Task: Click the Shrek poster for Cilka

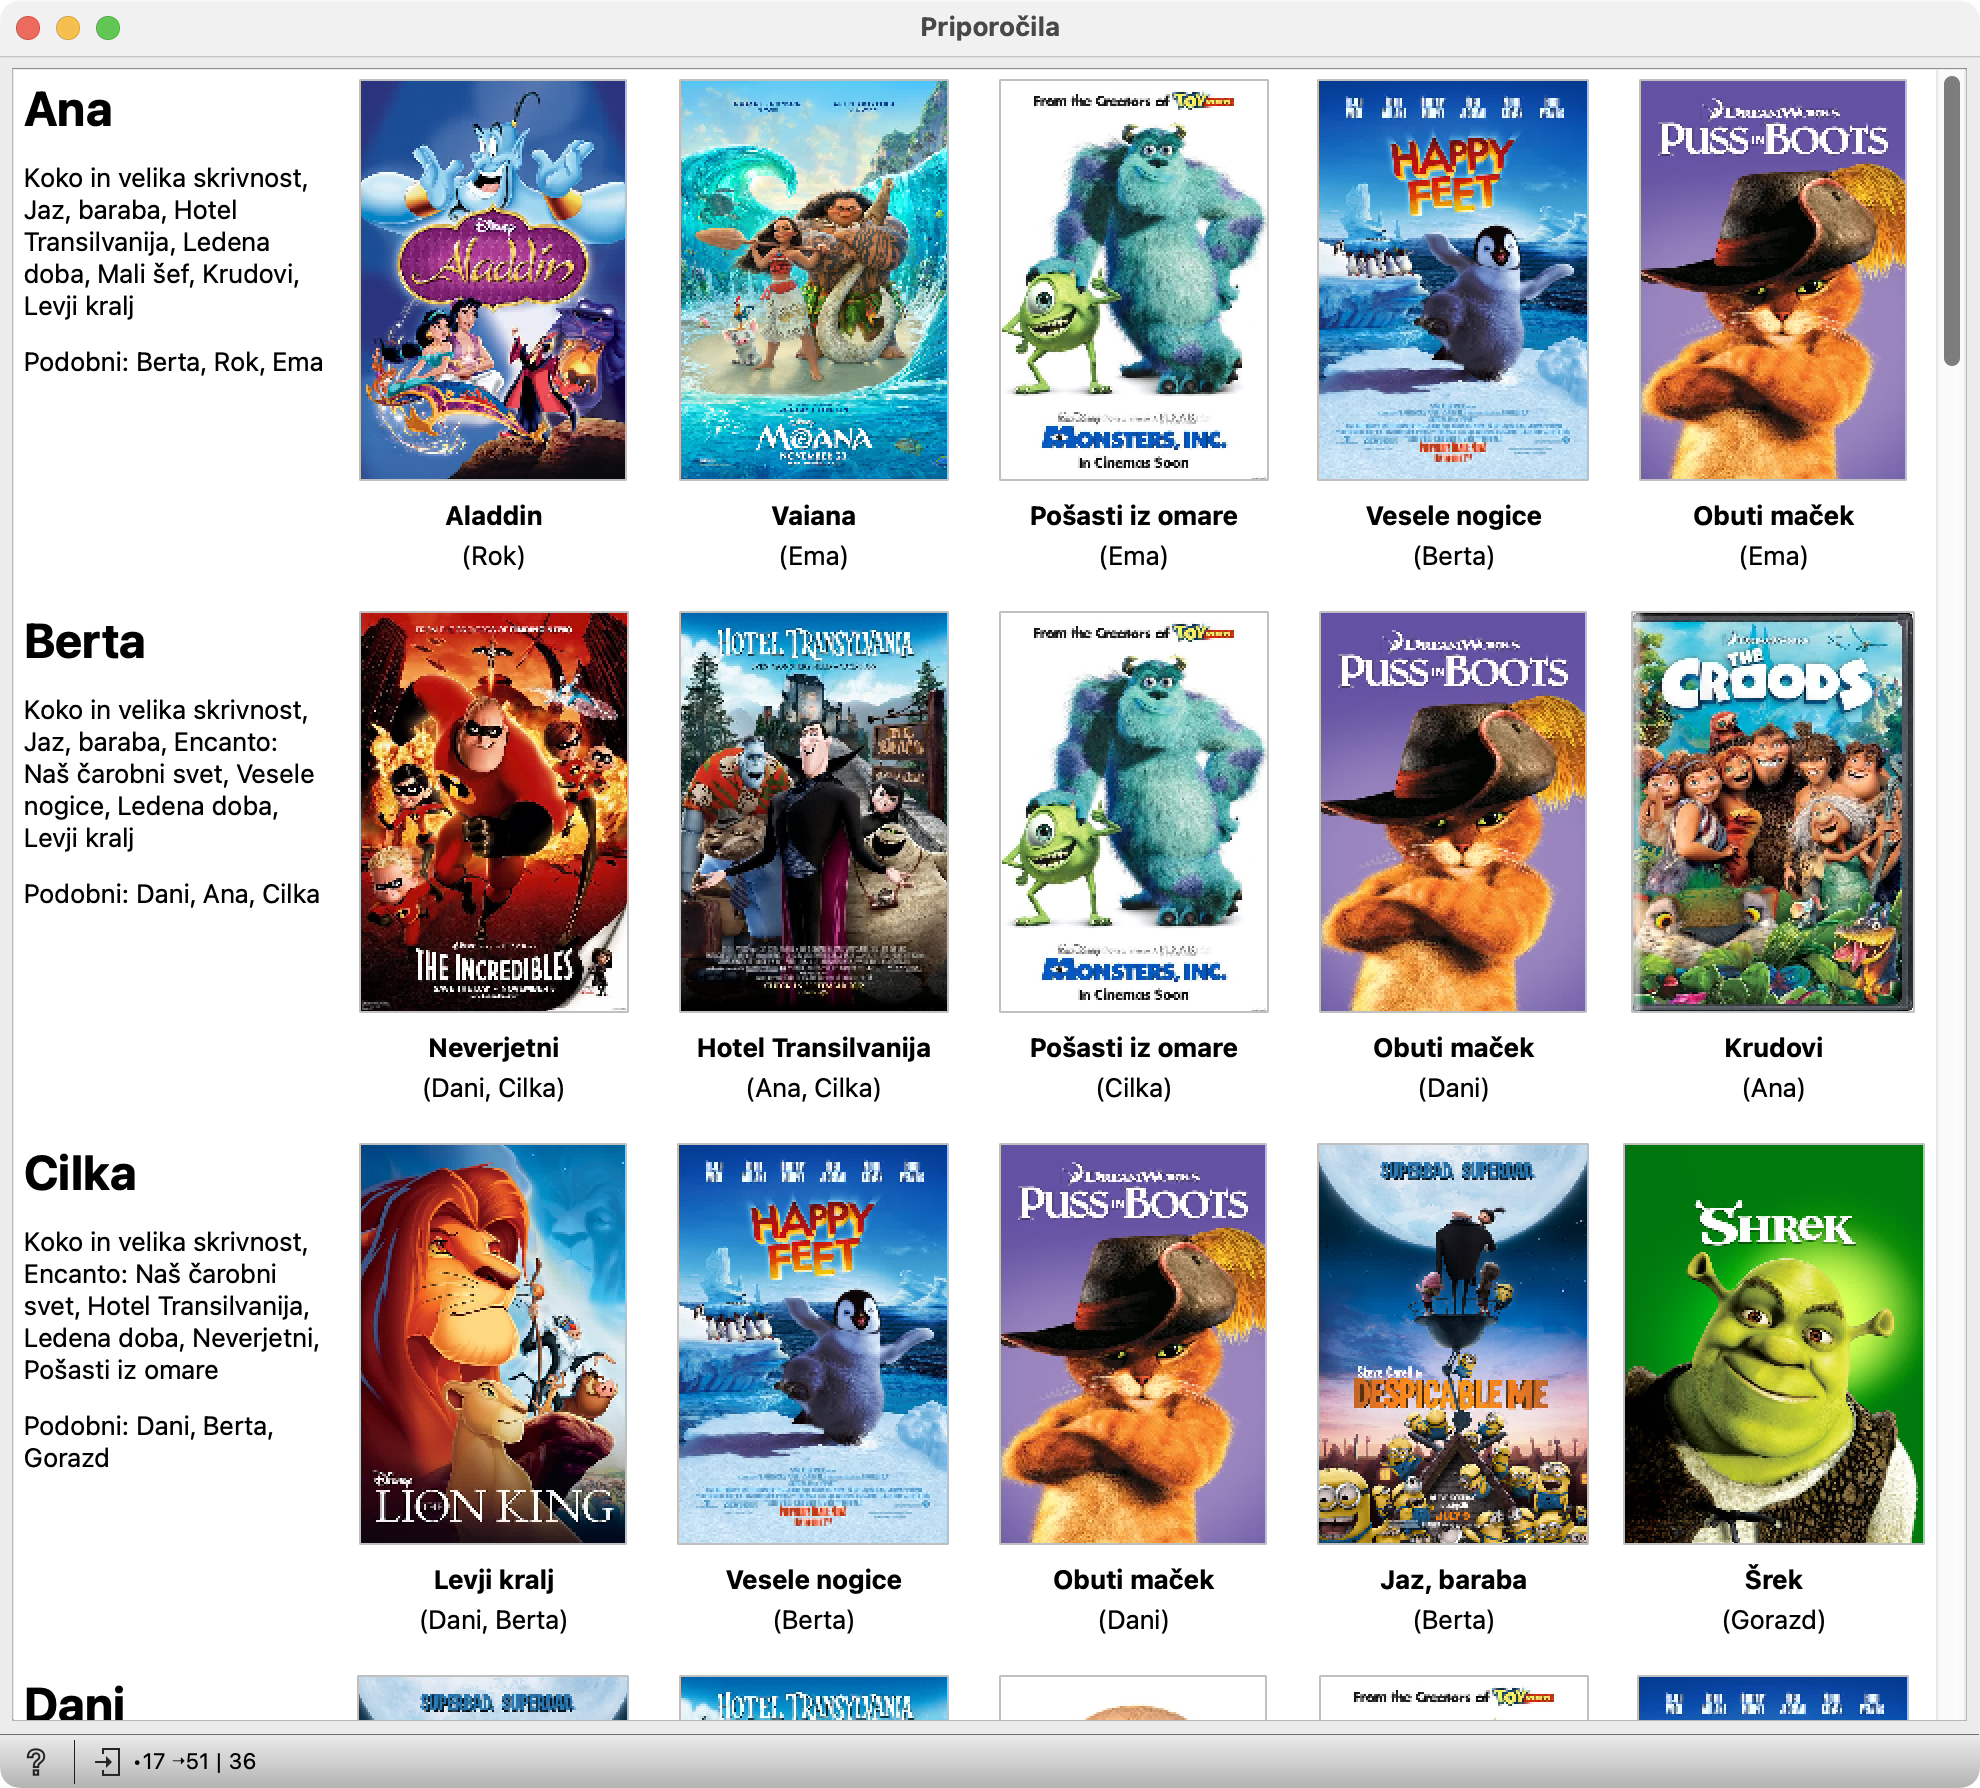Action: (1773, 1344)
